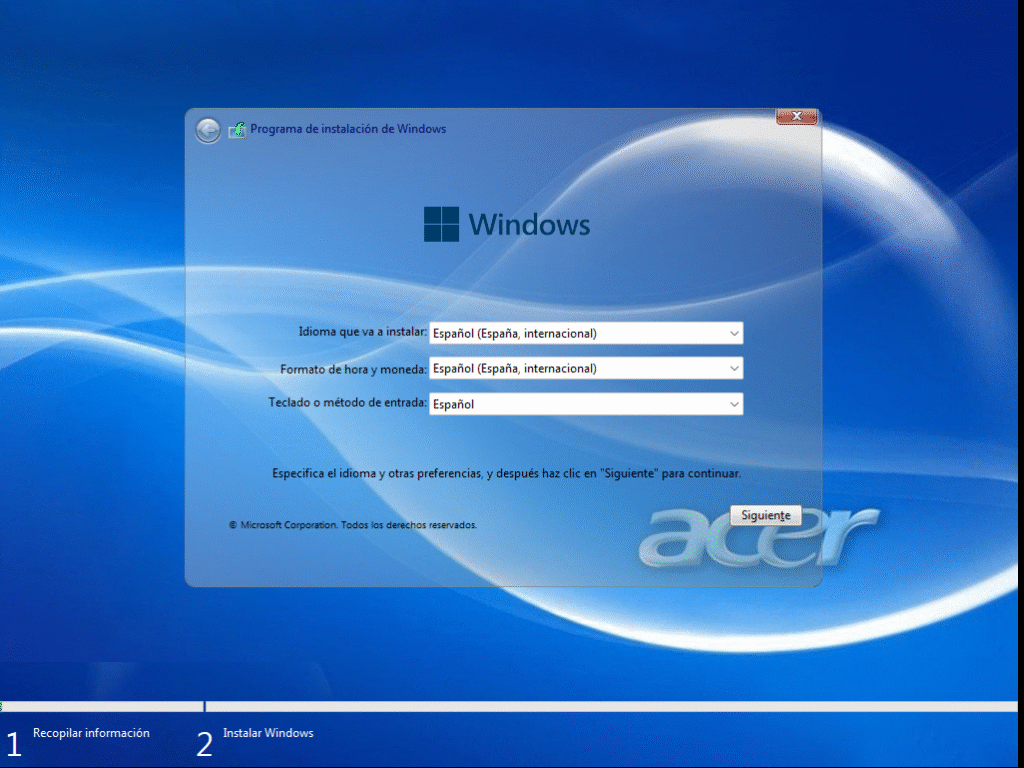Click the 'Especifica el idioma' instruction text
This screenshot has height=768, width=1024.
pyautogui.click(x=506, y=472)
